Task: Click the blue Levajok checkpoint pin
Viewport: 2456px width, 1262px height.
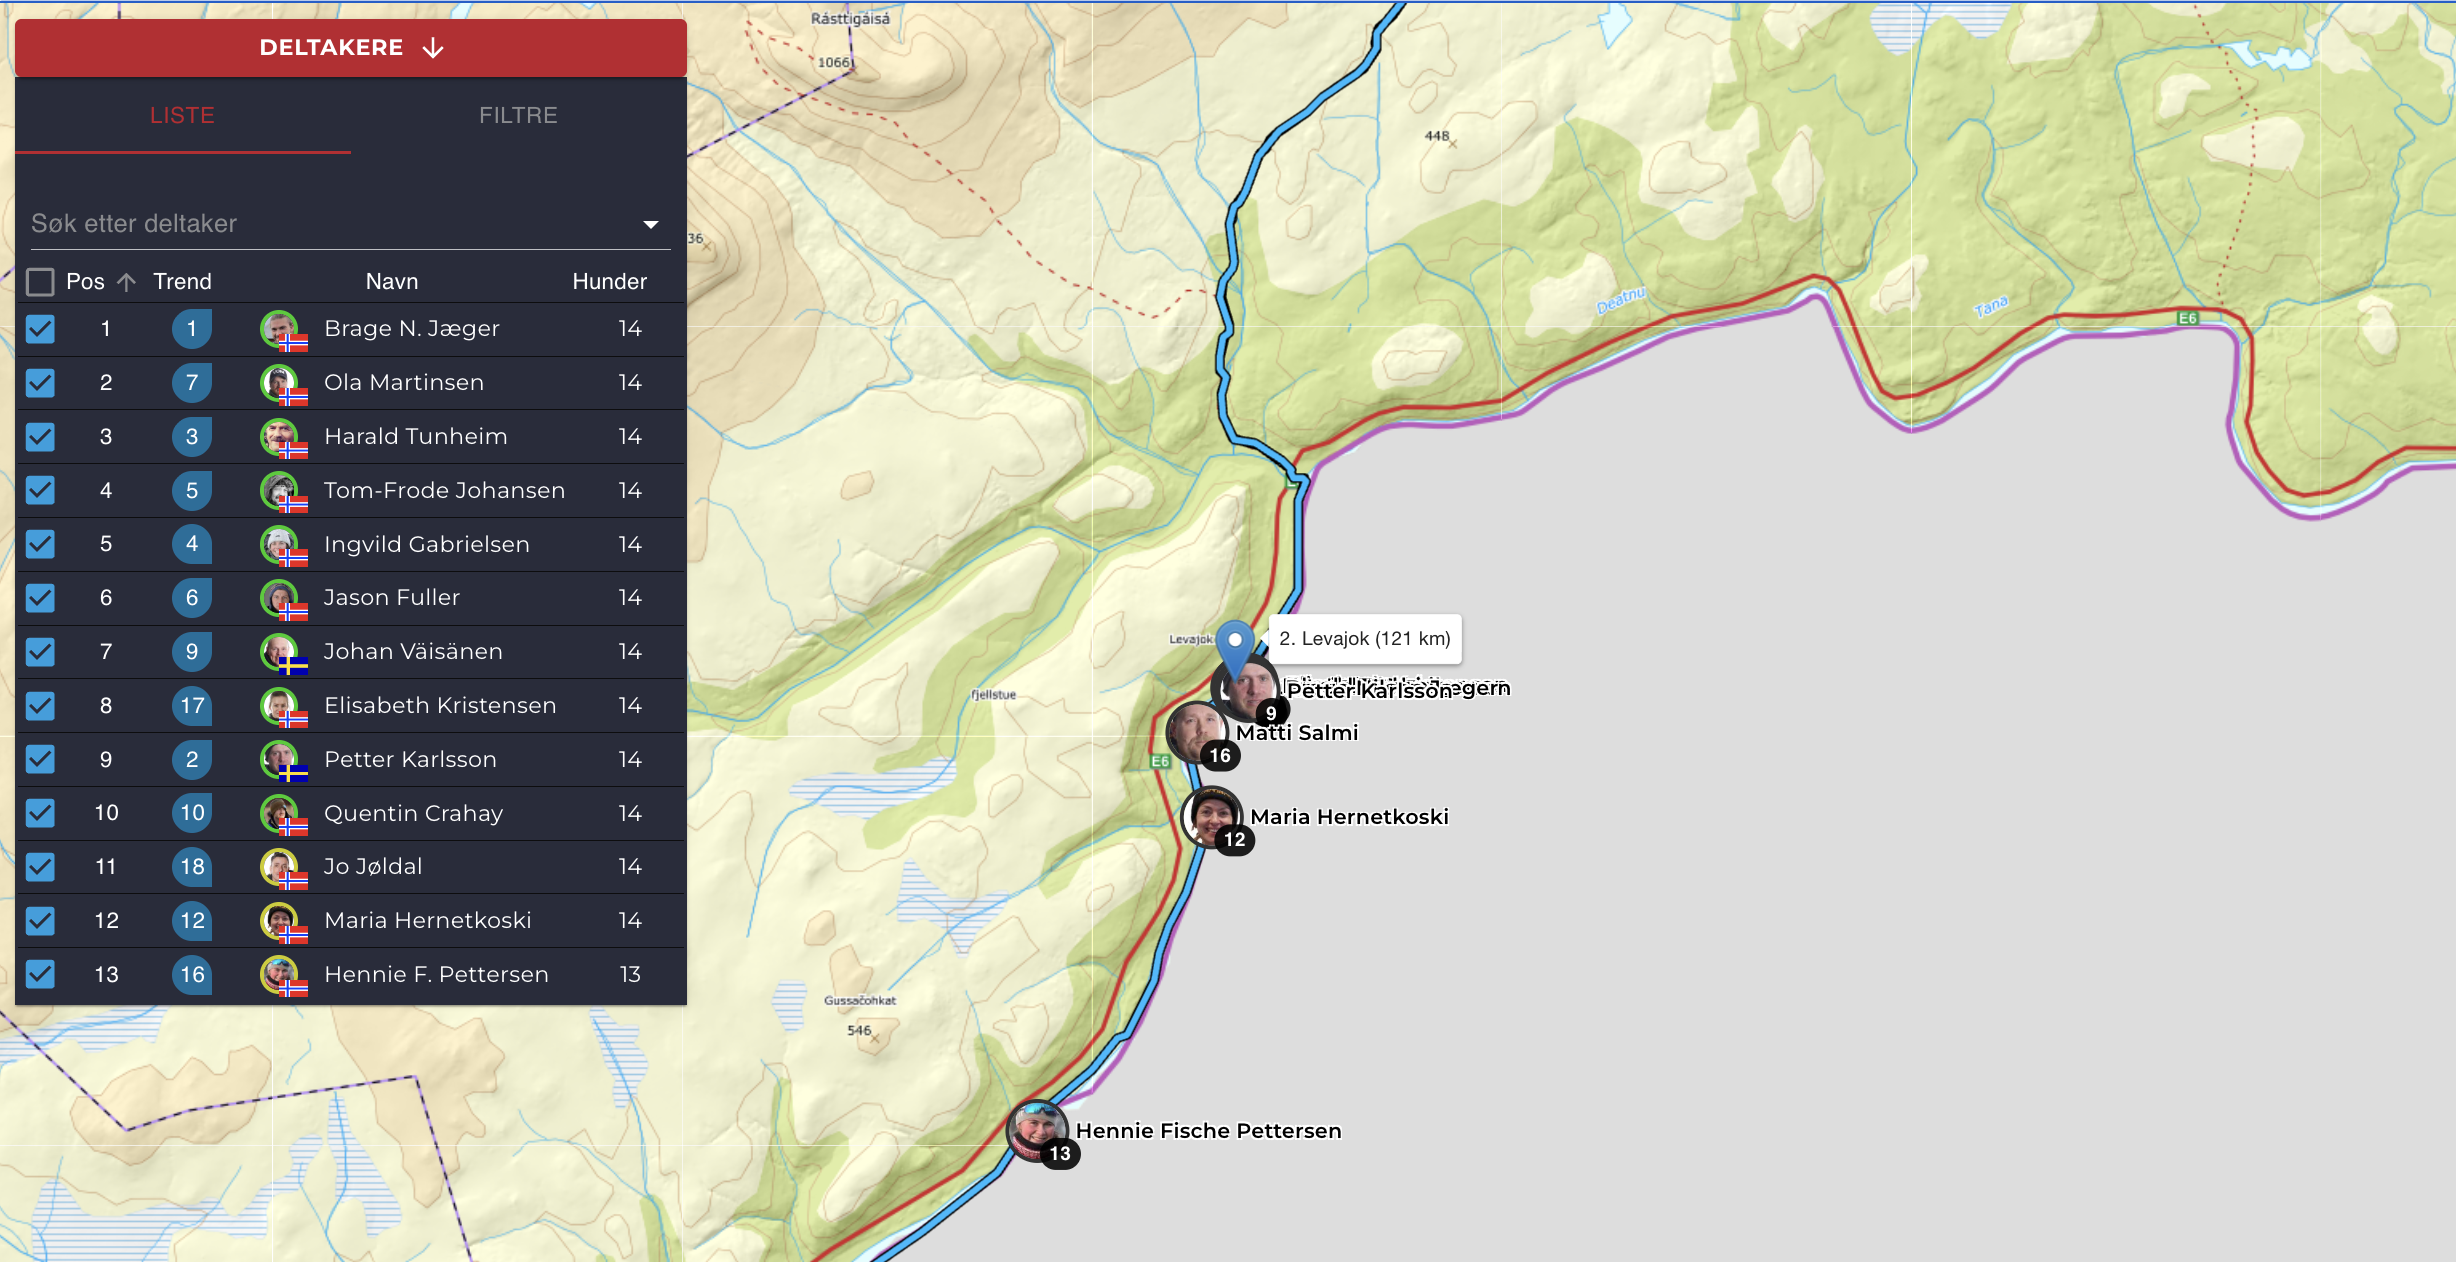Action: point(1236,640)
